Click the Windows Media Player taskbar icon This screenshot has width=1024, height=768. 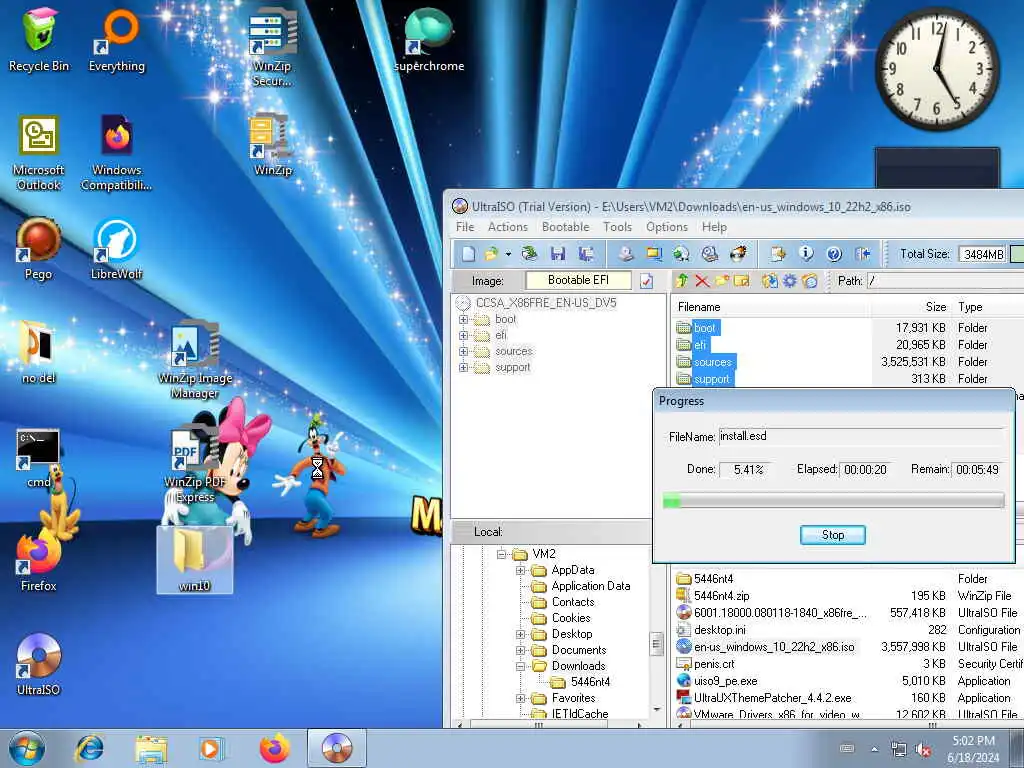tap(210, 748)
